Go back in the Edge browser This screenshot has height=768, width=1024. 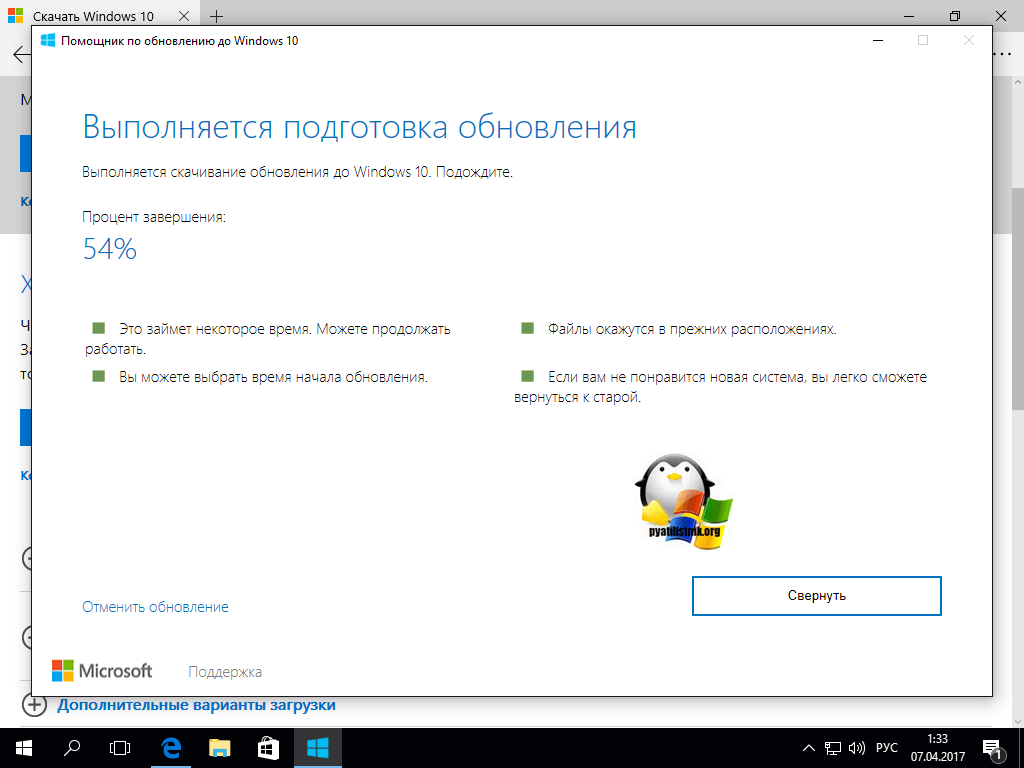pyautogui.click(x=21, y=54)
